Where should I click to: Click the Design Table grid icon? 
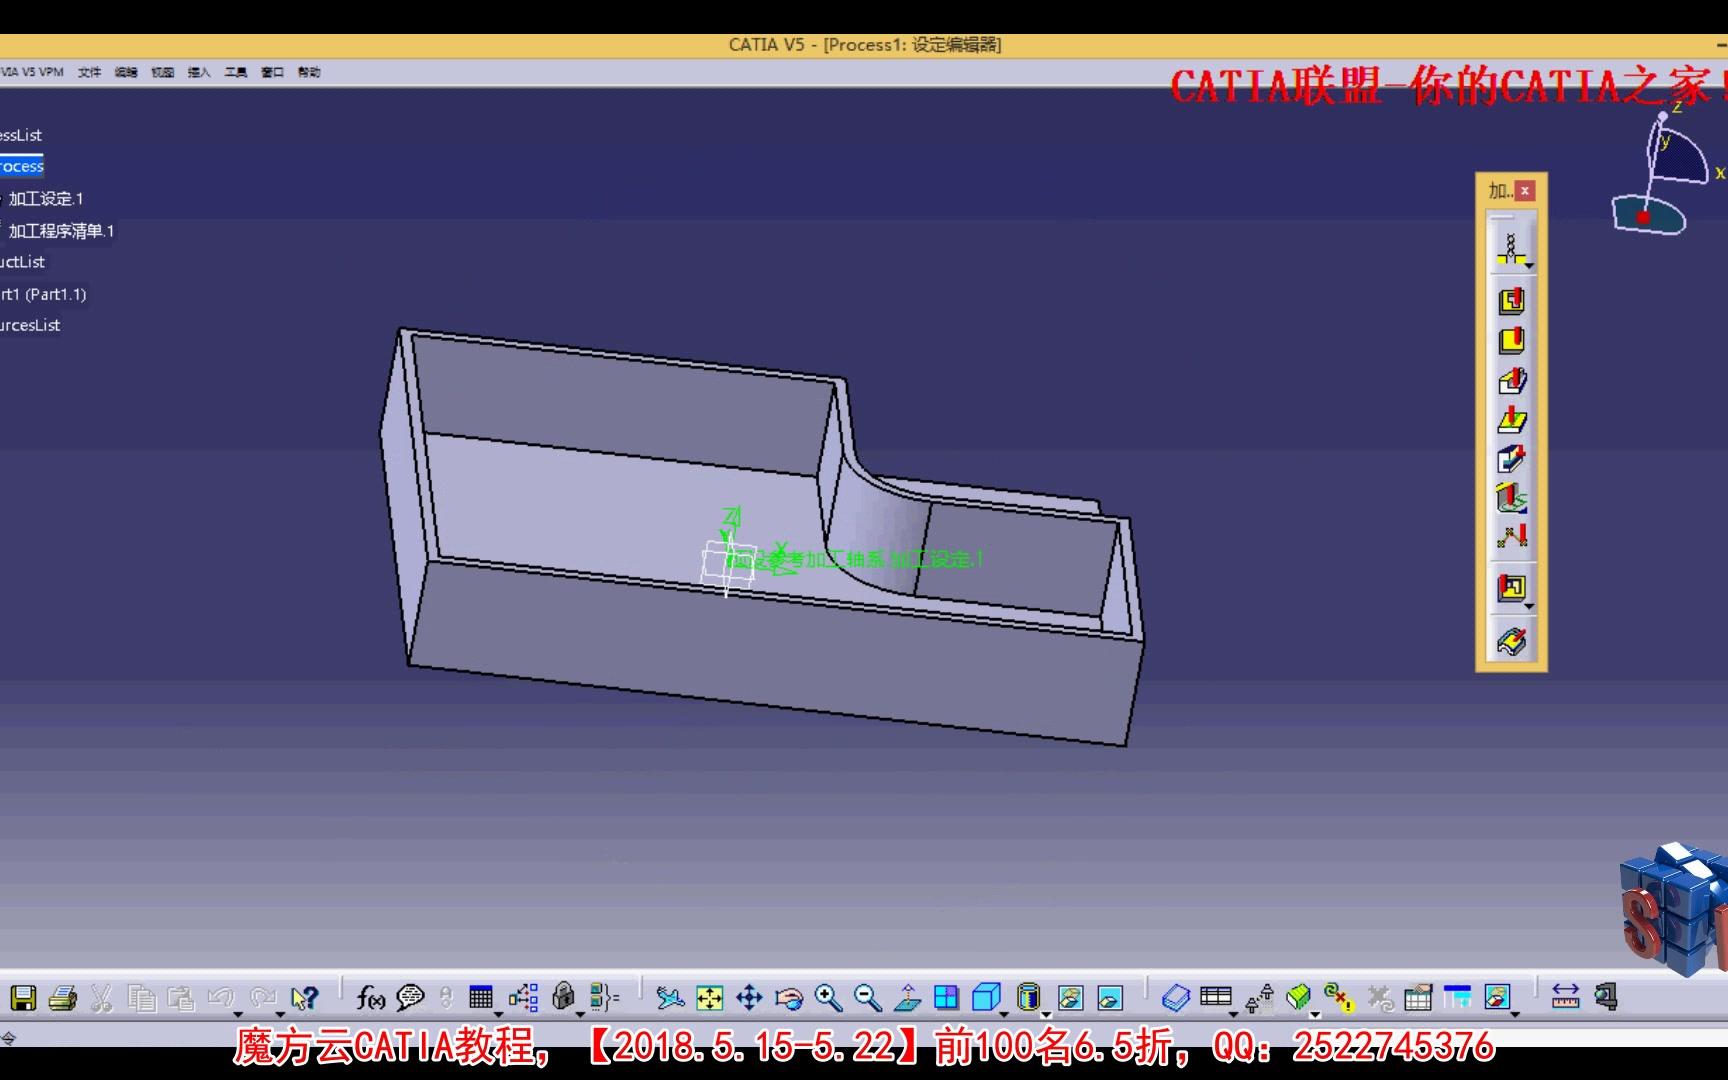tap(481, 997)
